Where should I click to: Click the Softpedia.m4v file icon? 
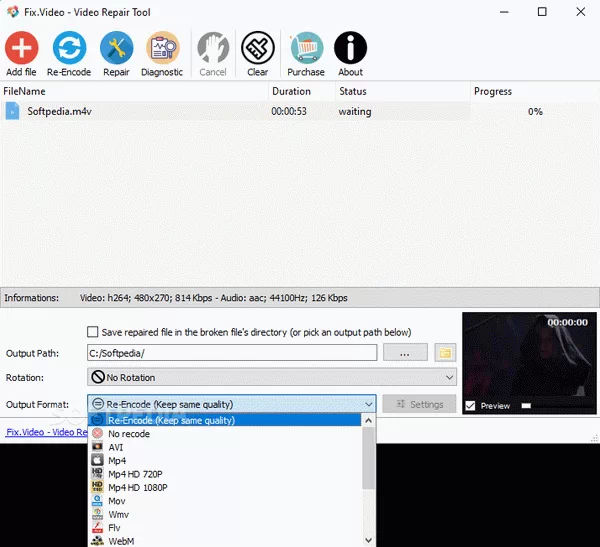click(12, 111)
